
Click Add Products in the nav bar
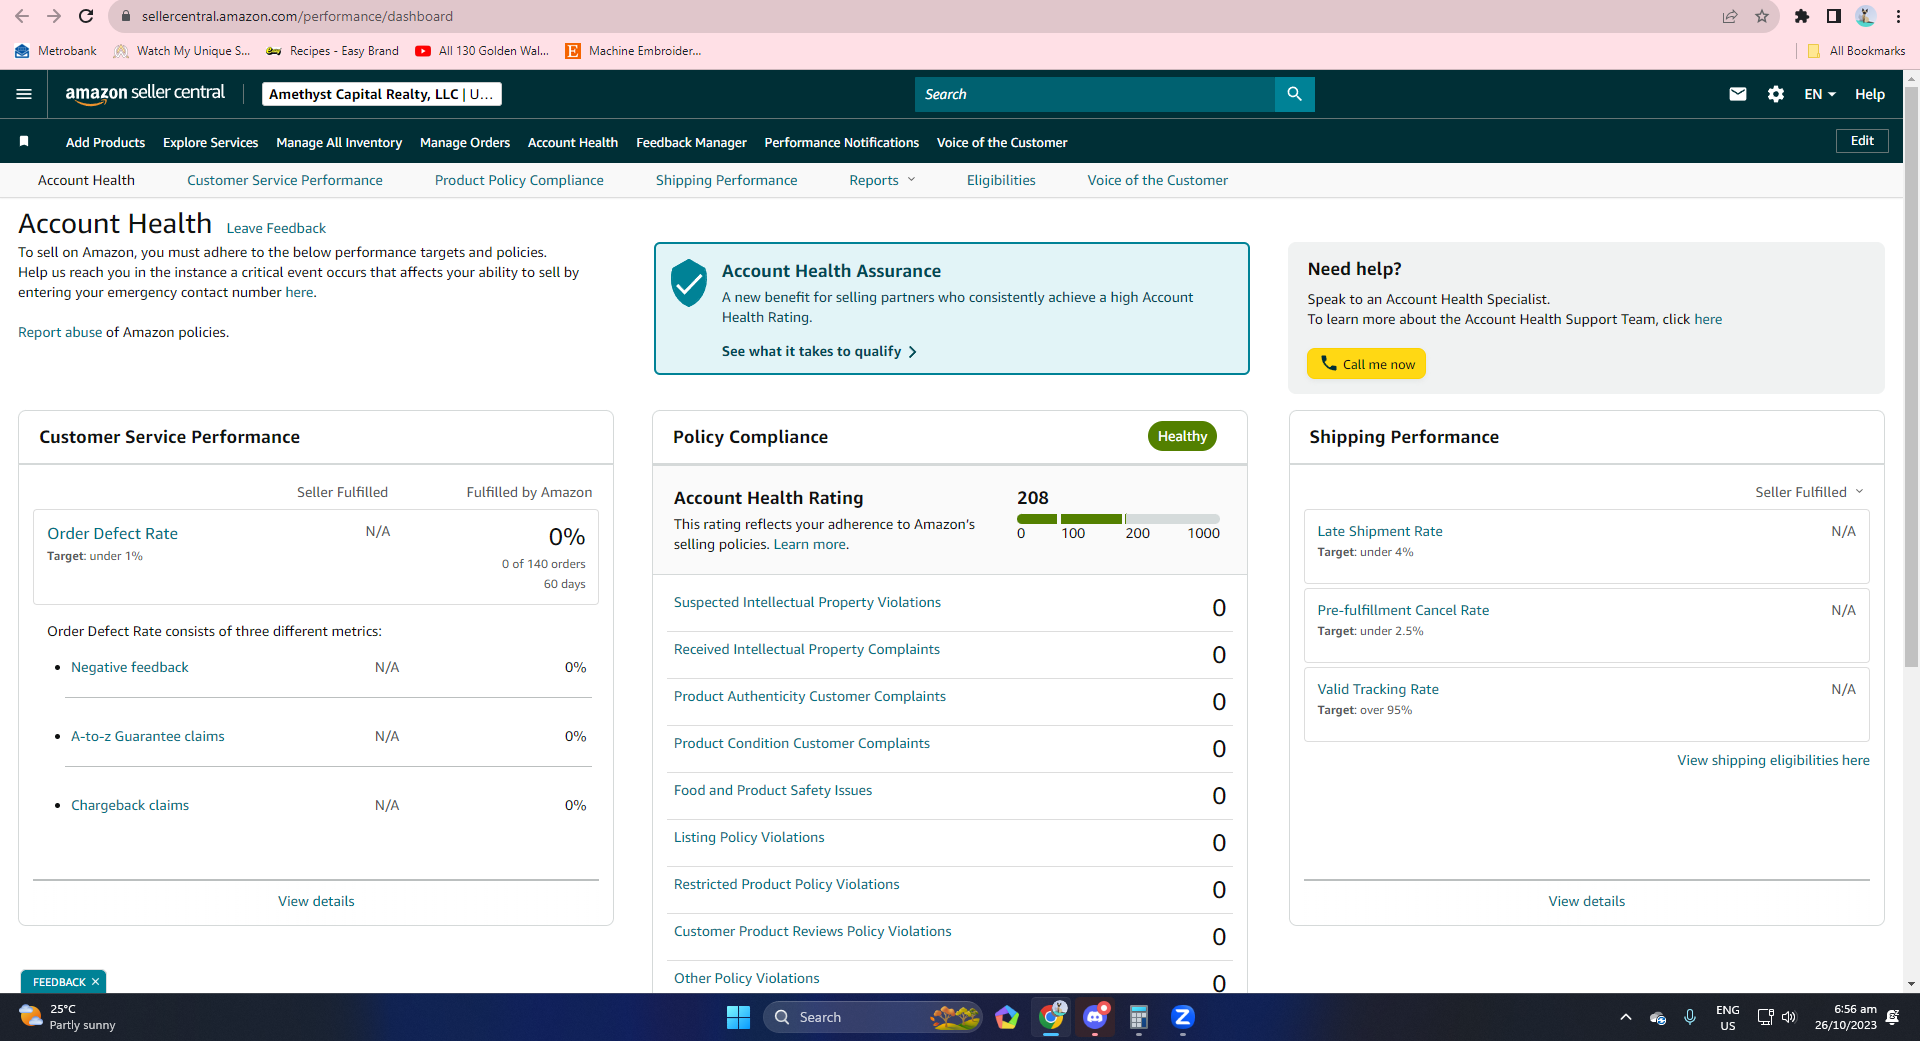105,142
